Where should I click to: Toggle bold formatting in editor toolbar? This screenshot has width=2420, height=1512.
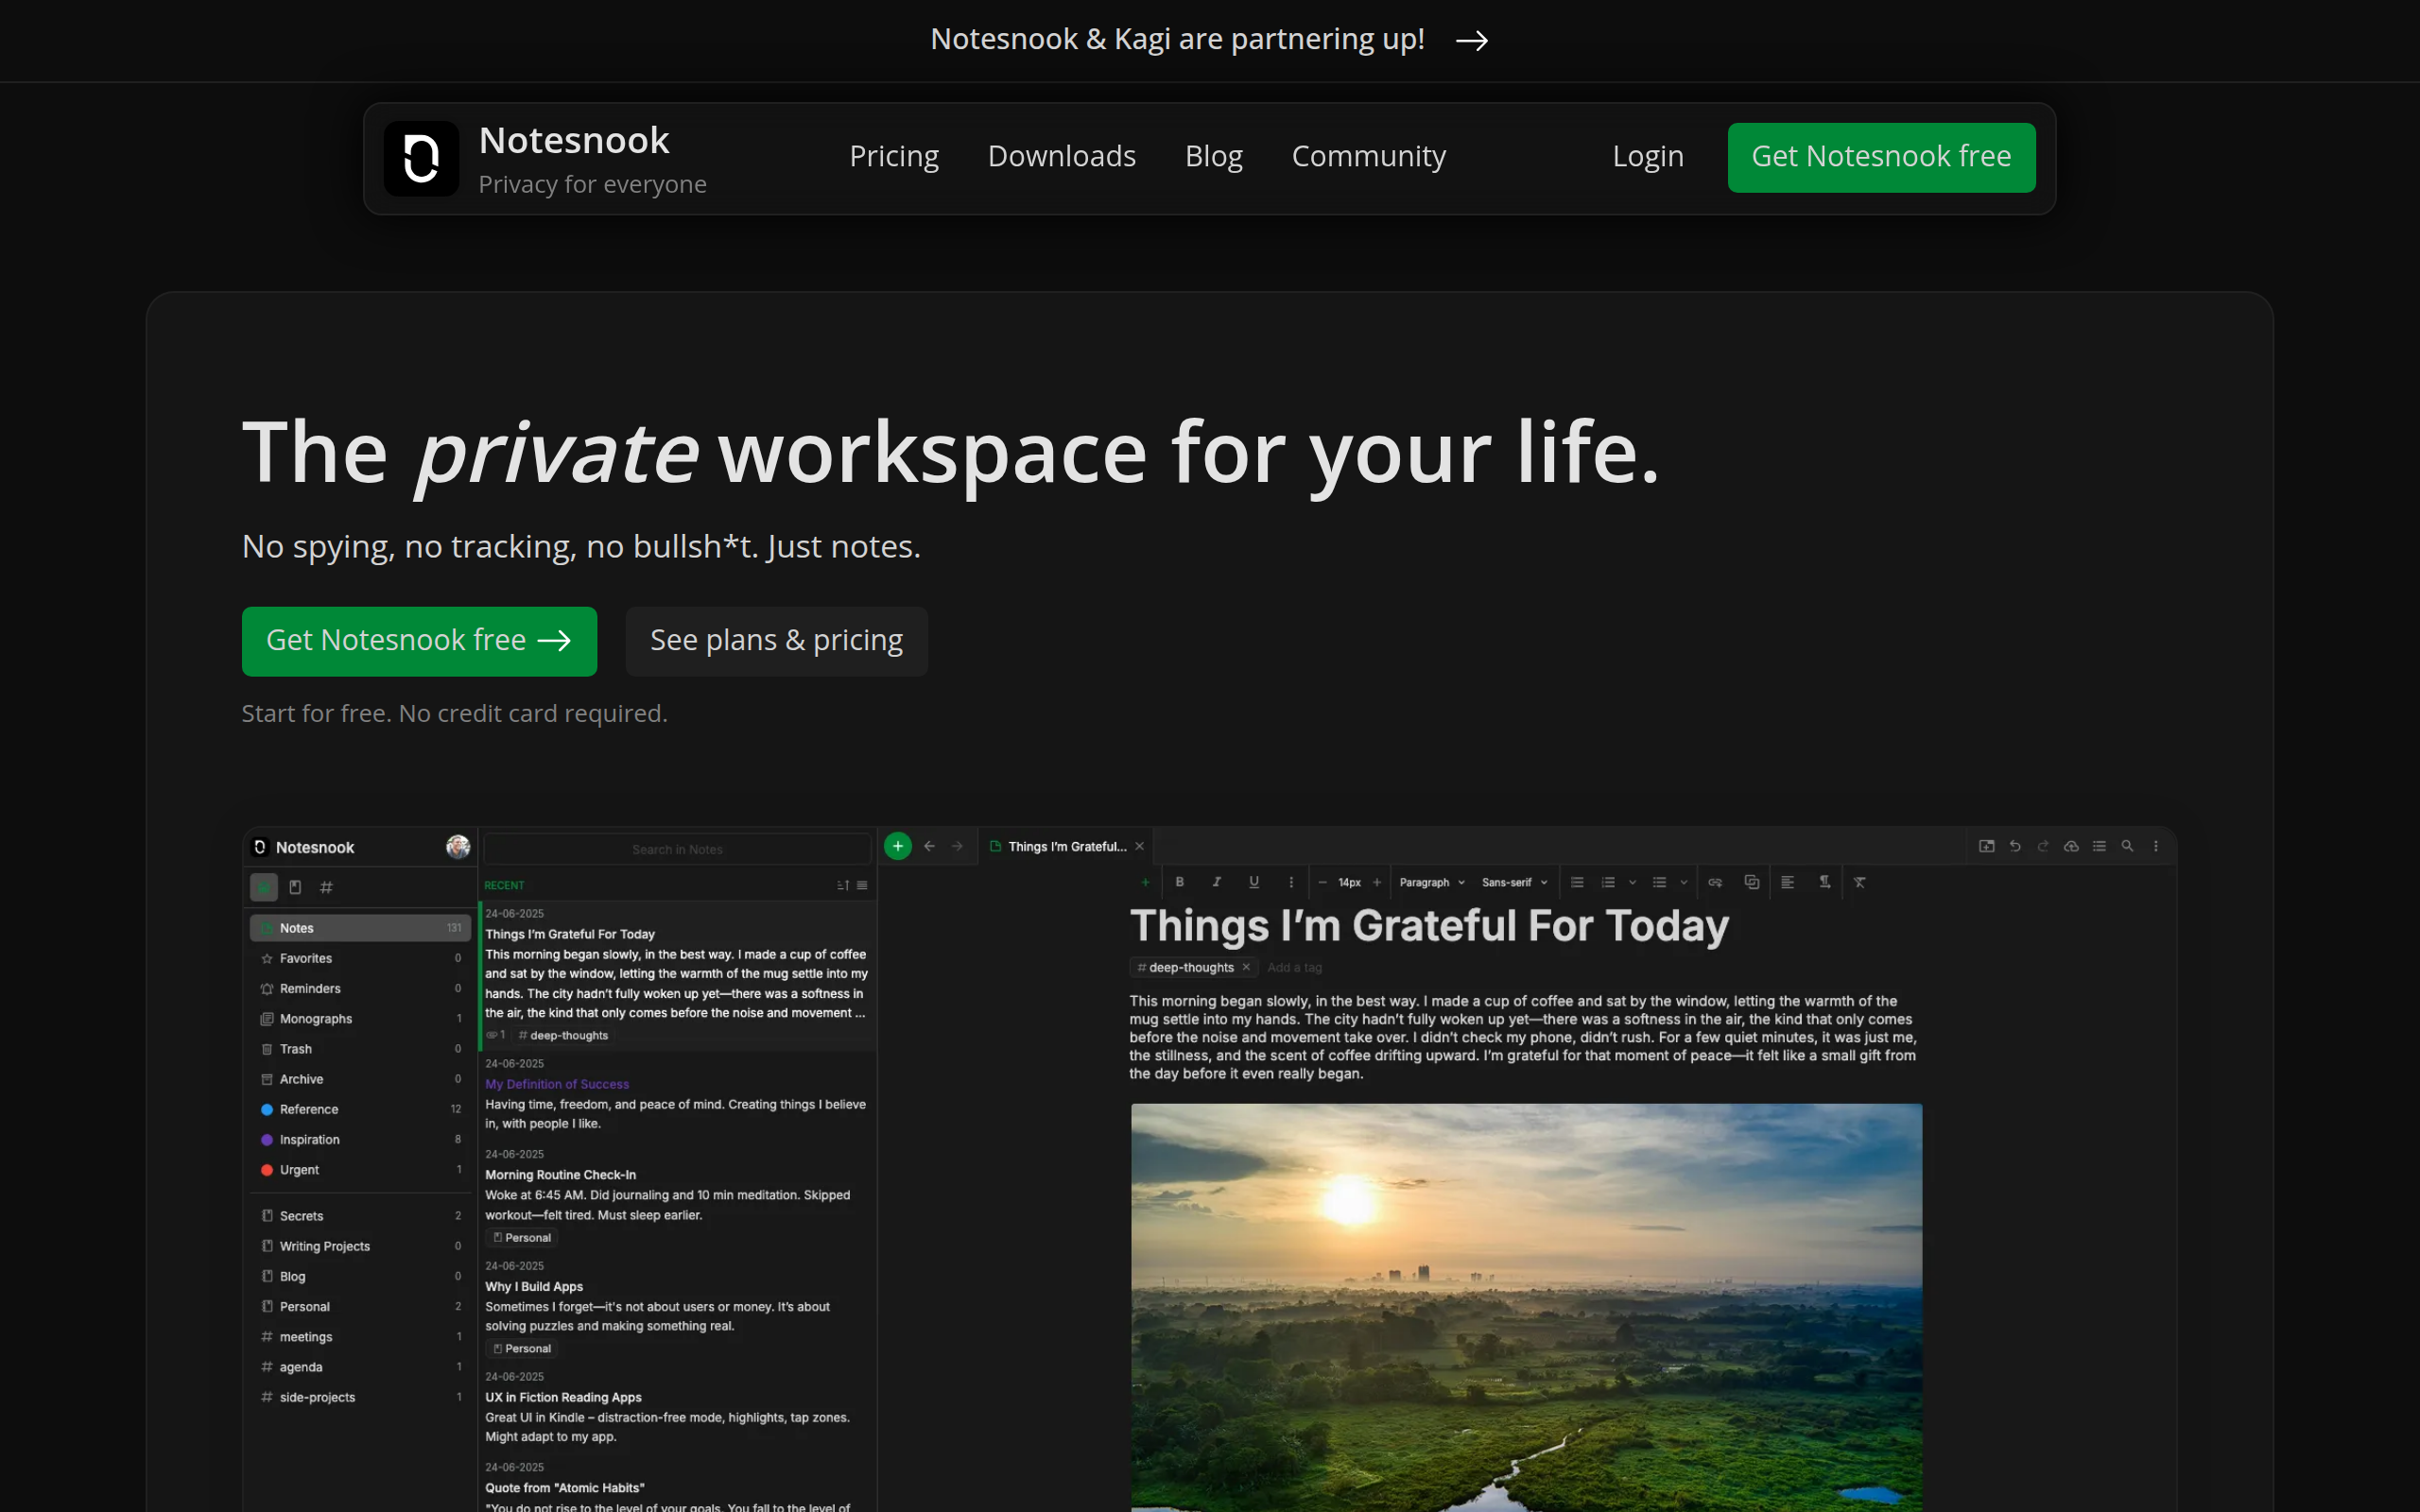pyautogui.click(x=1180, y=882)
